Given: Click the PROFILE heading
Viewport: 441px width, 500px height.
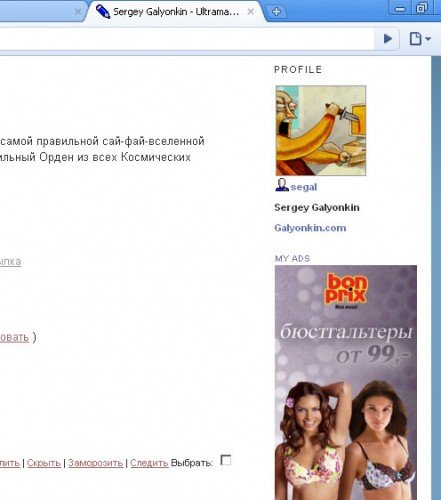Looking at the screenshot, I should click(x=298, y=69).
